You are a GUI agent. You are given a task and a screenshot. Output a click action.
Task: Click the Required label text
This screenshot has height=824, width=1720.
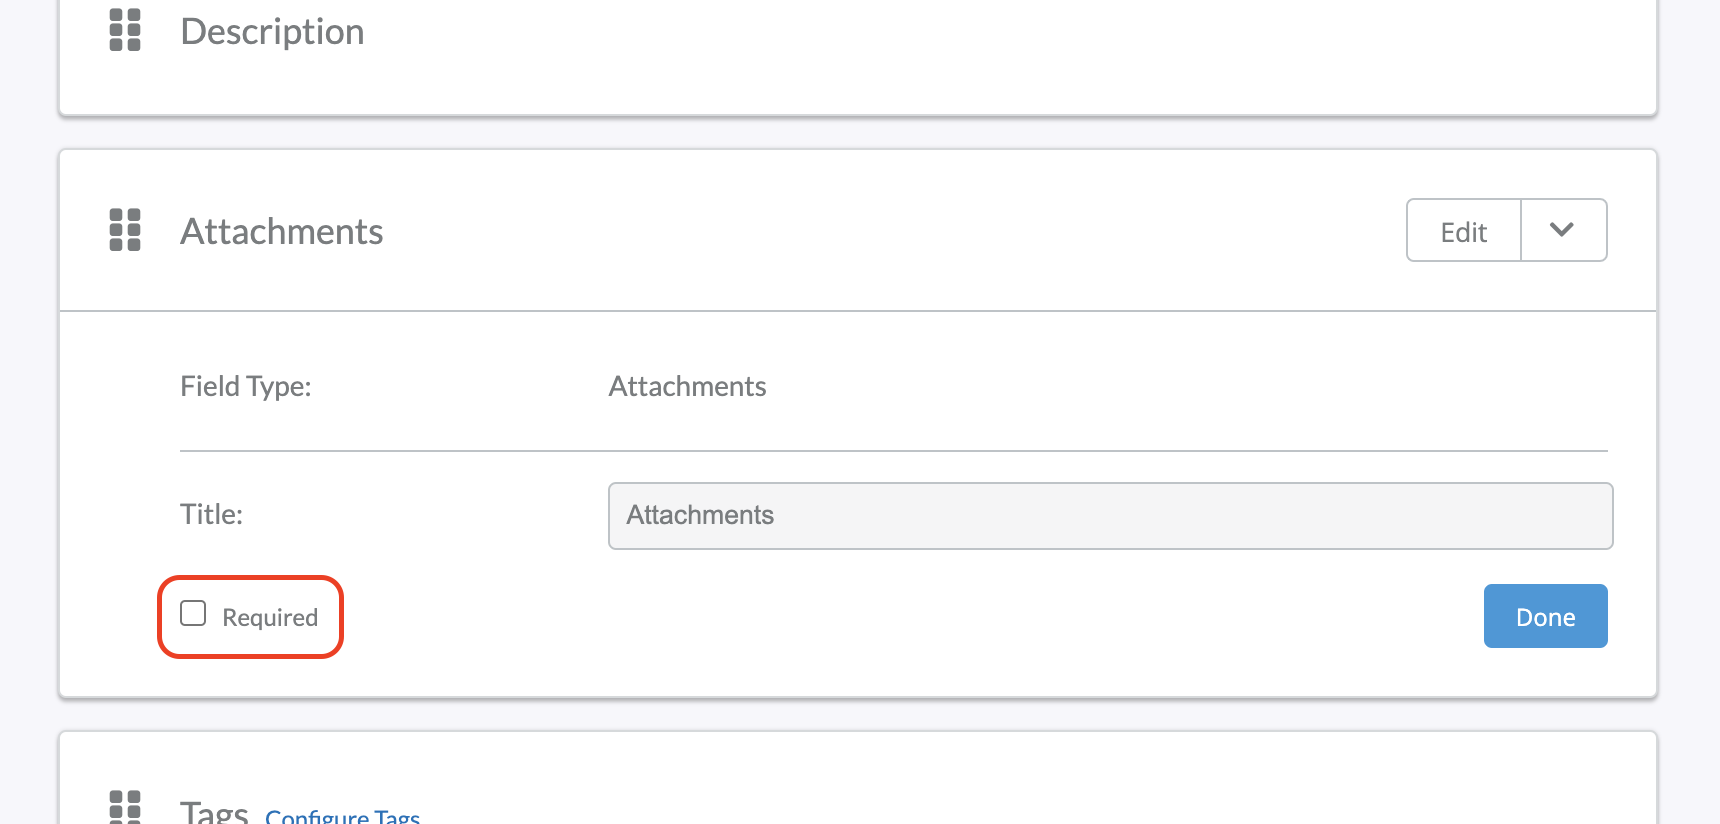270,617
